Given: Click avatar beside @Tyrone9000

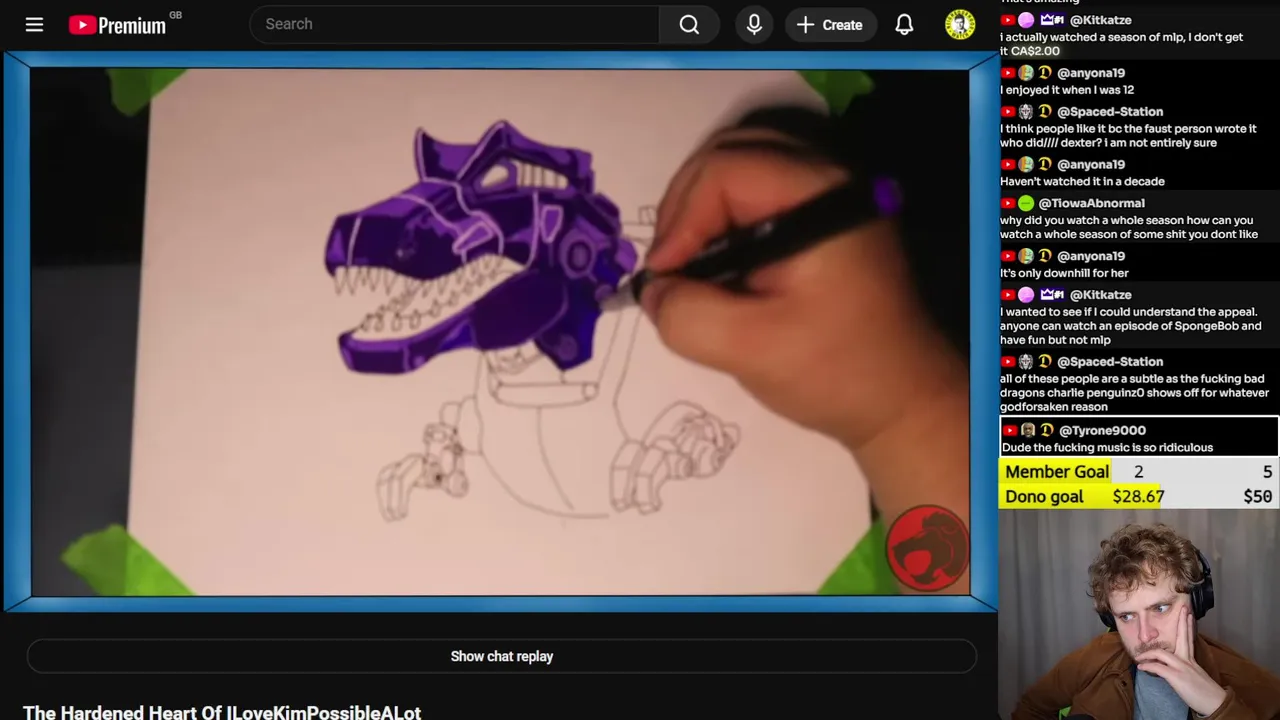Looking at the screenshot, I should (x=1028, y=431).
